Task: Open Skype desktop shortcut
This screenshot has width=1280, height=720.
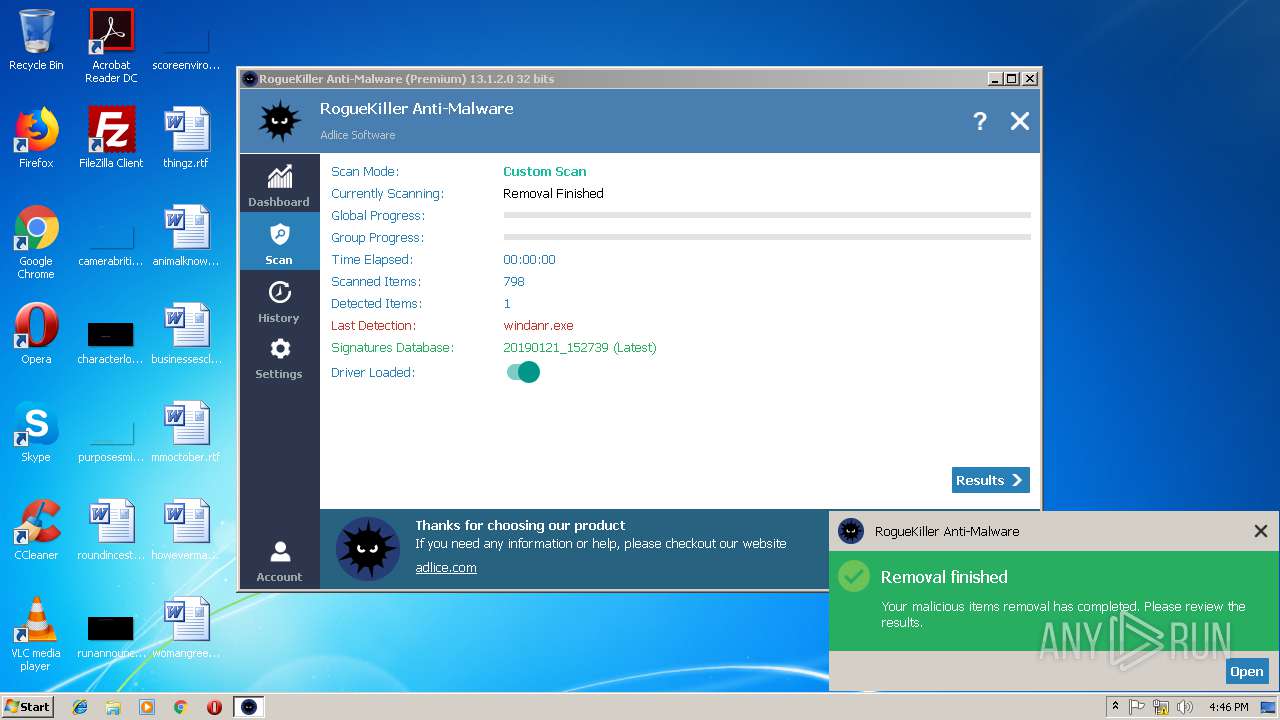Action: tap(36, 432)
